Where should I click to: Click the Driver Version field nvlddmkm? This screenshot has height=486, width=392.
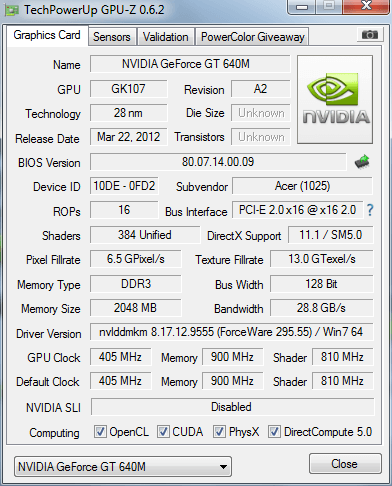(x=232, y=332)
